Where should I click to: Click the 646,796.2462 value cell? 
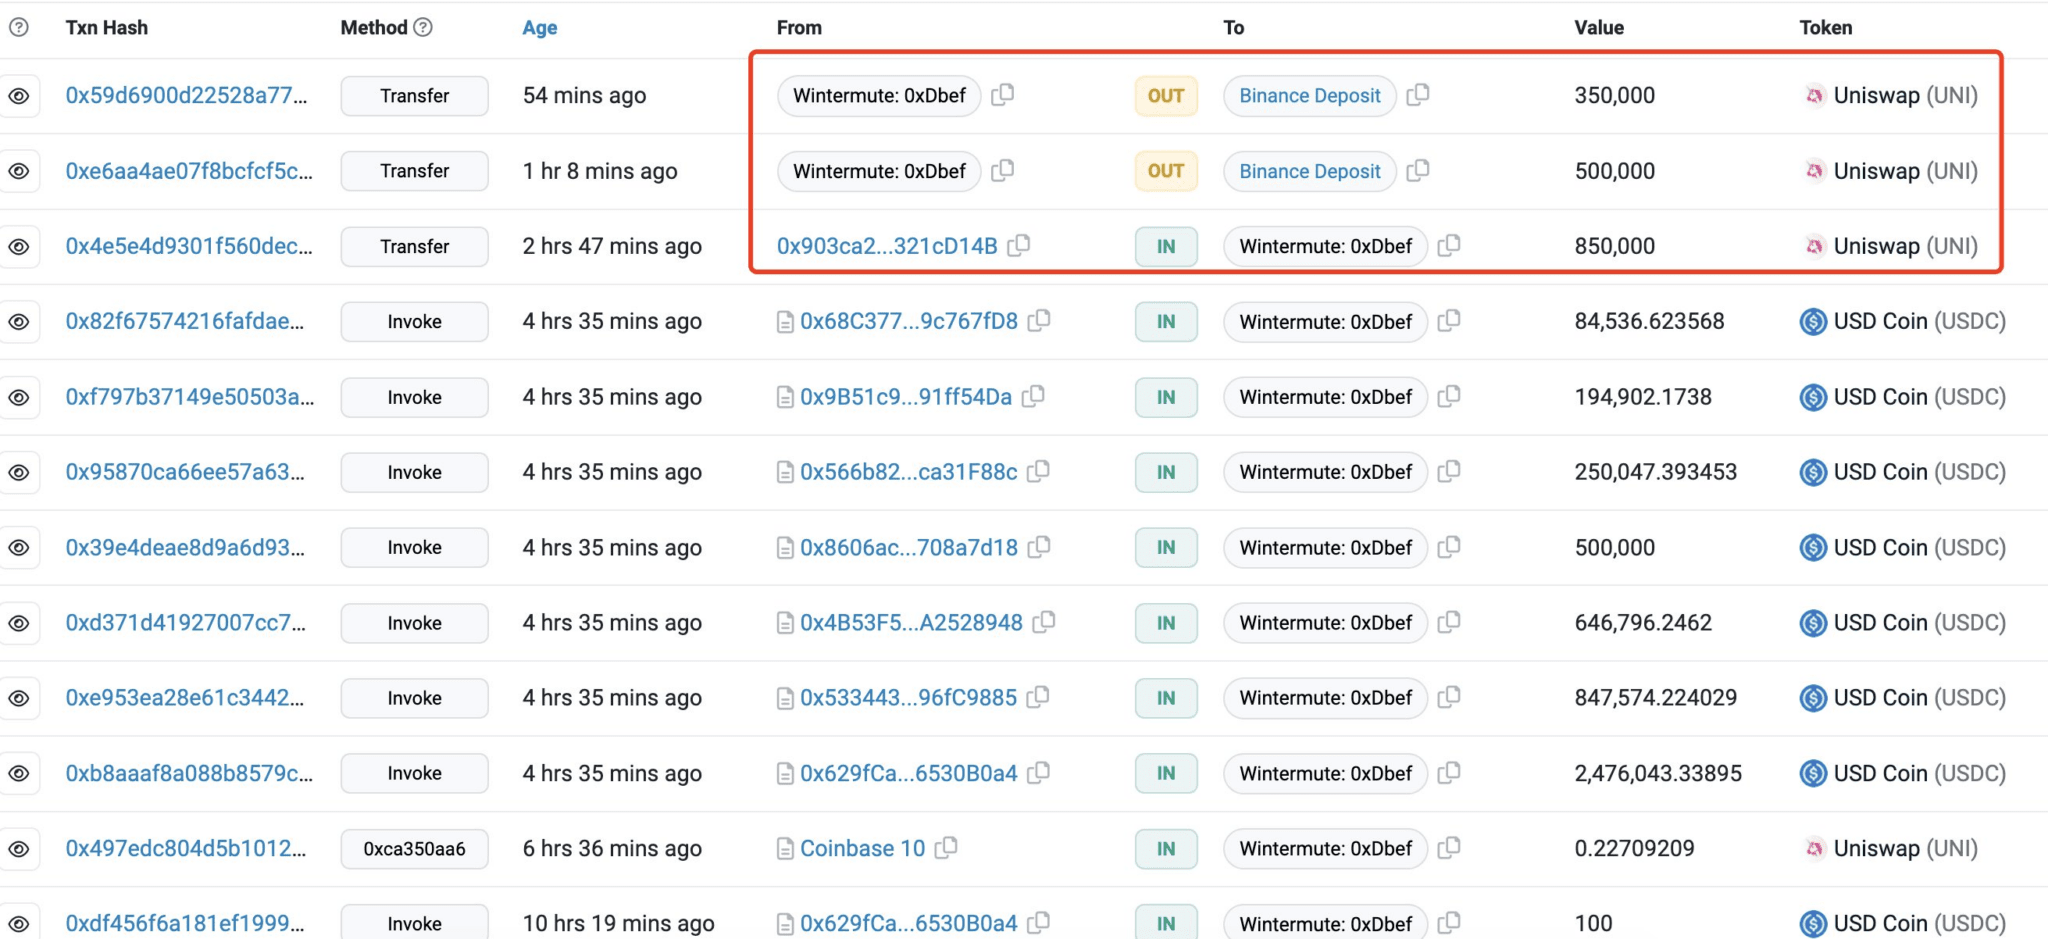click(x=1643, y=623)
